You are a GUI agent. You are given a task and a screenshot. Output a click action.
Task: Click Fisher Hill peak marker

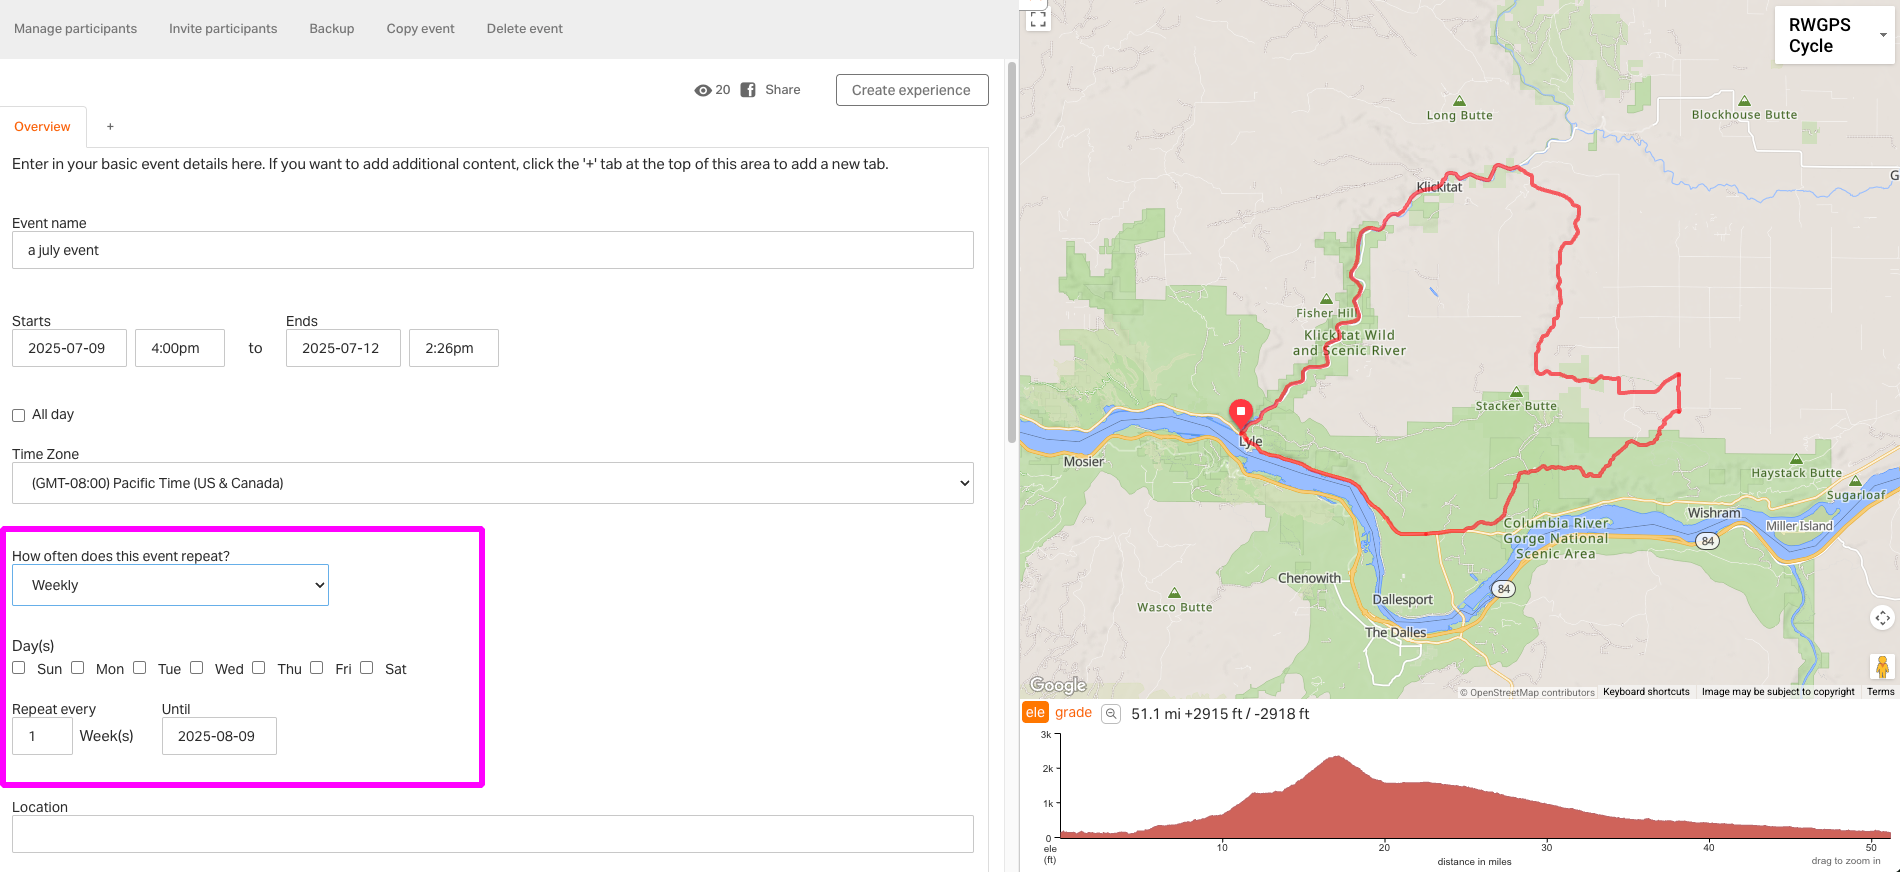(x=1325, y=299)
